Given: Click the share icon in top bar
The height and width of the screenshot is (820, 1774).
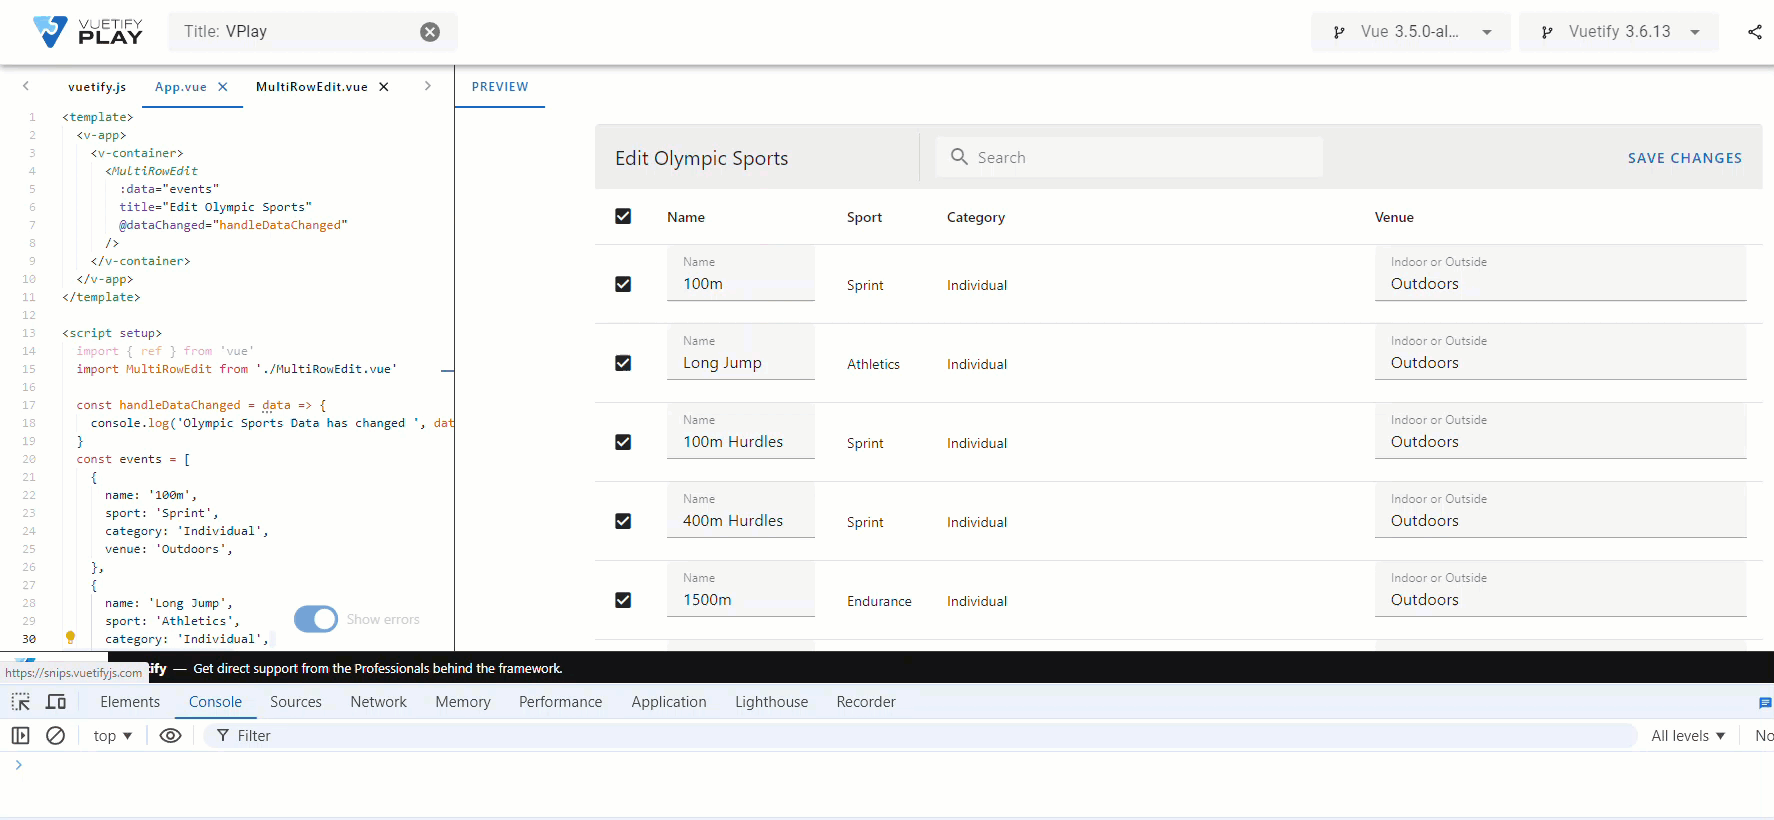Looking at the screenshot, I should (1754, 32).
